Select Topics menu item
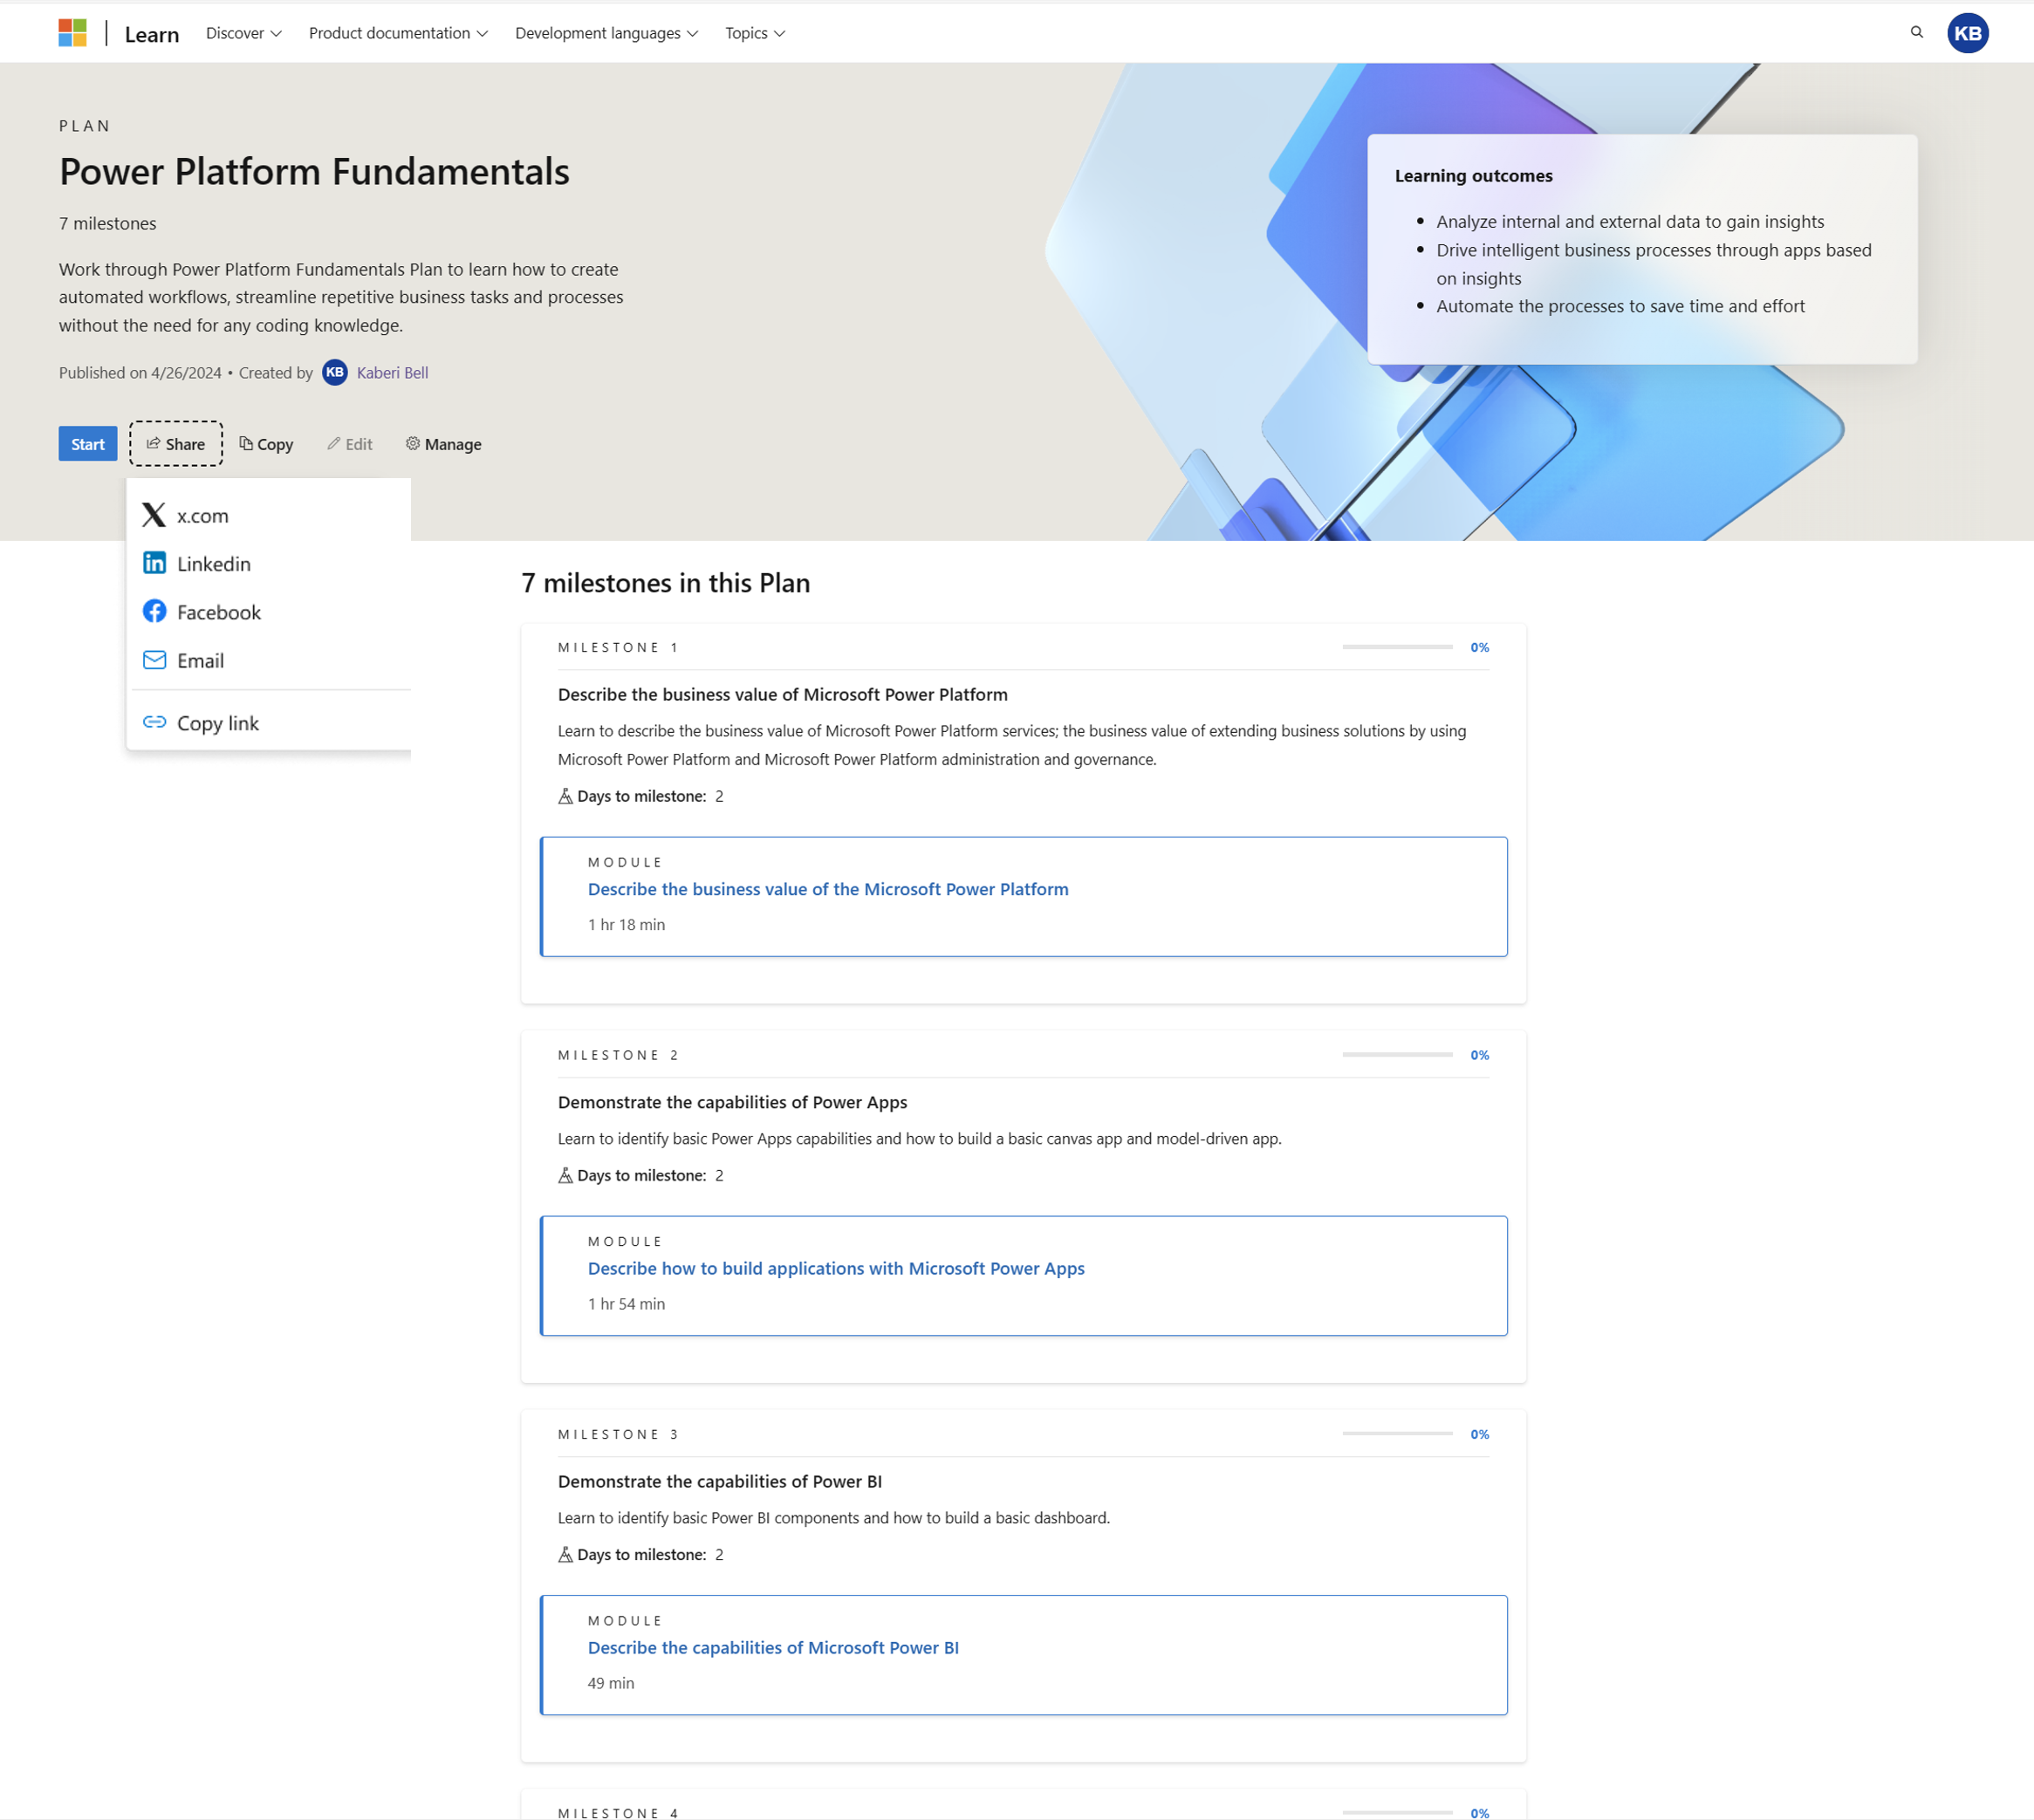This screenshot has width=2034, height=1820. tap(757, 31)
